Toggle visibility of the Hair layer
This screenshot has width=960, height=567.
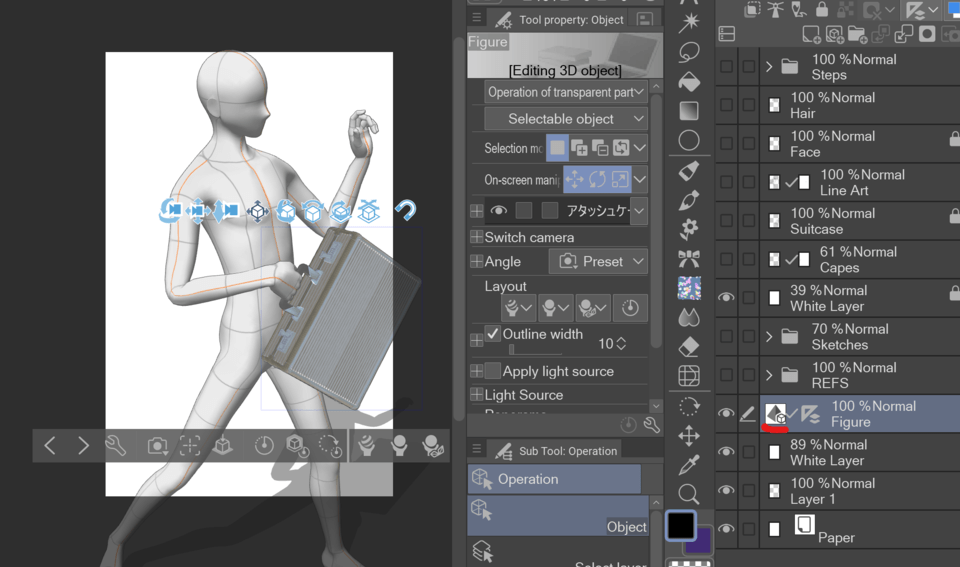pos(726,105)
